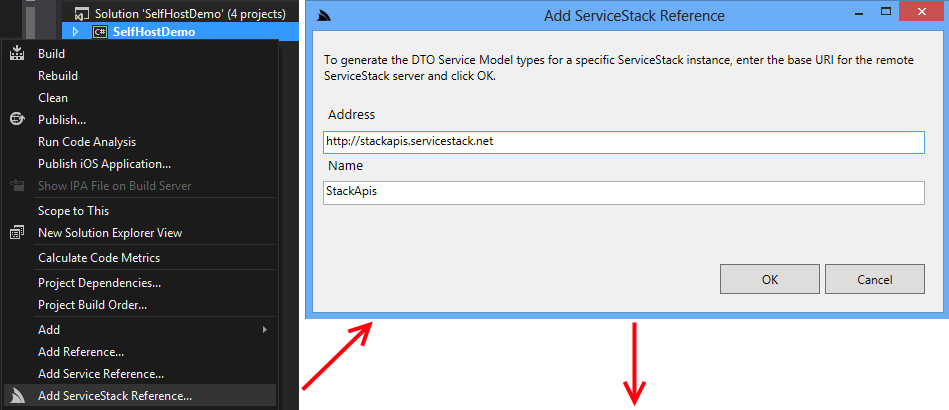949x410 pixels.
Task: Click the New Solution Explorer View icon
Action: 16,233
